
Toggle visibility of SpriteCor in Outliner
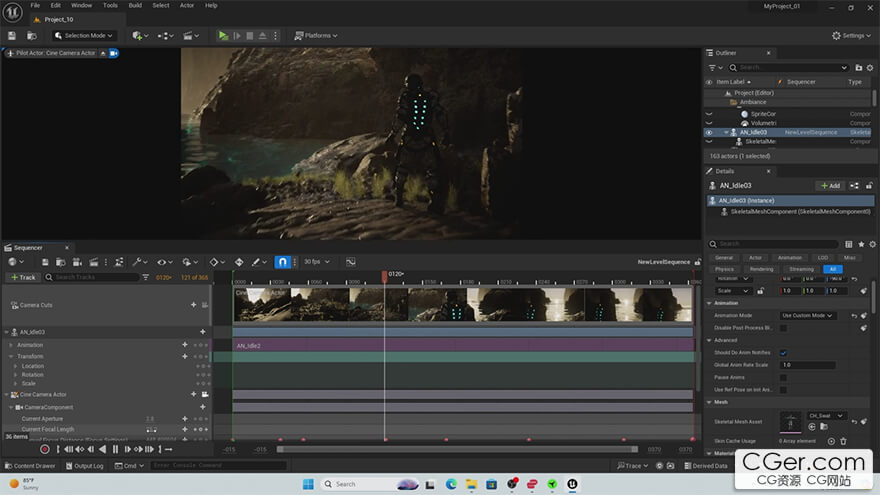point(709,114)
